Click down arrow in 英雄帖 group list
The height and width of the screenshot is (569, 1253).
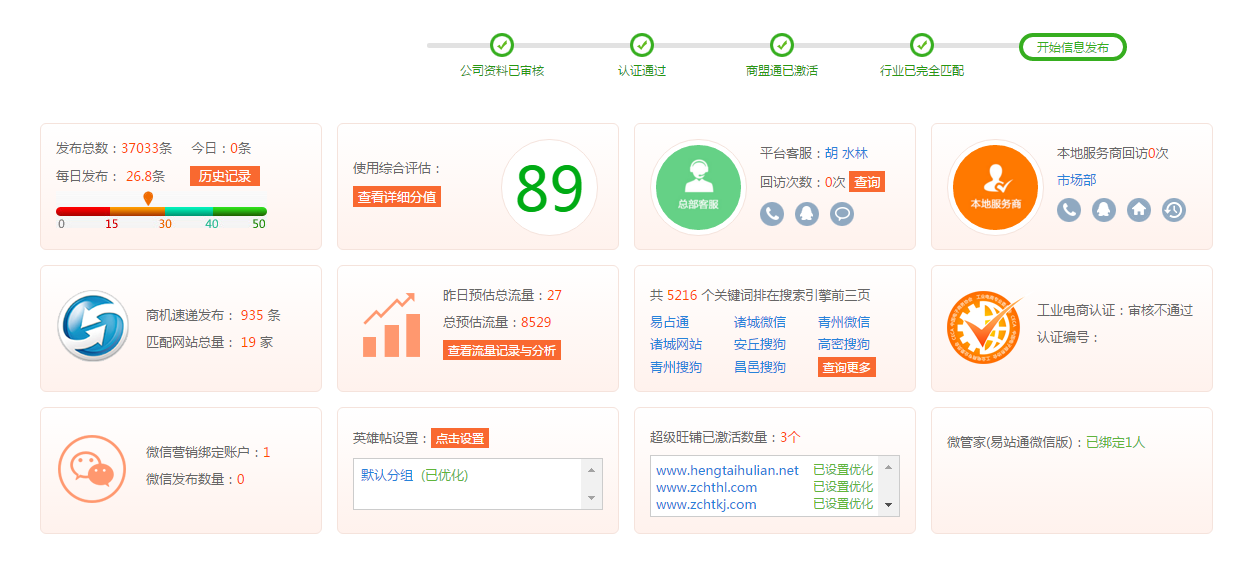(x=592, y=498)
